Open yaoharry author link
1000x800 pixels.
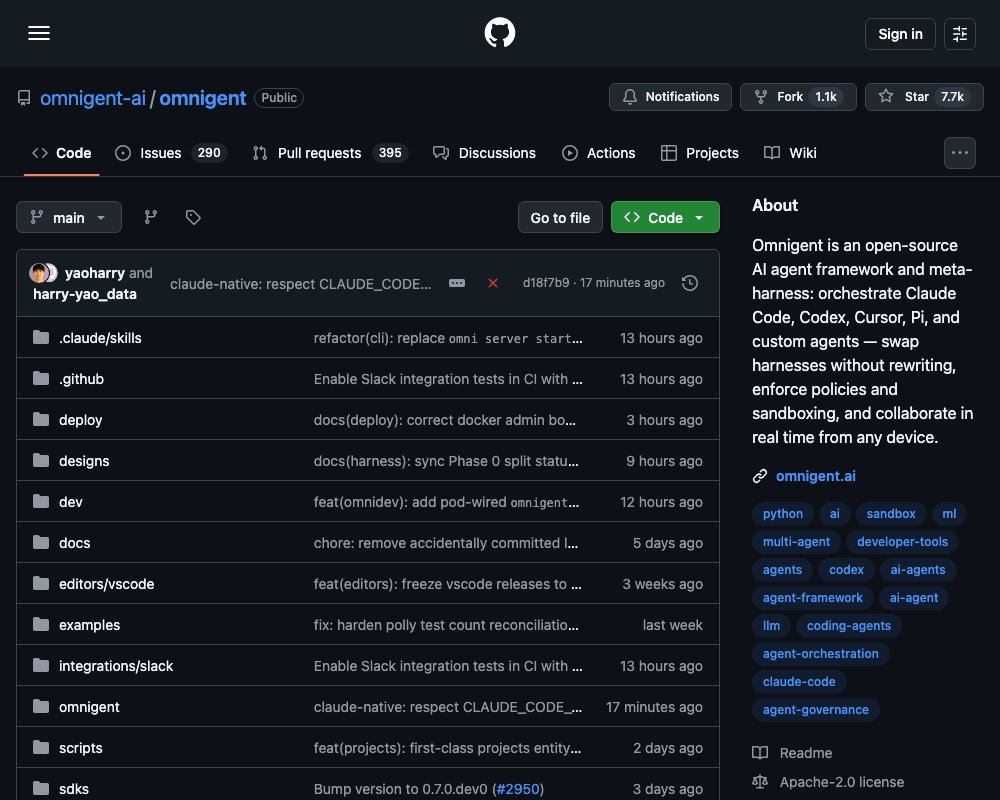(x=94, y=273)
